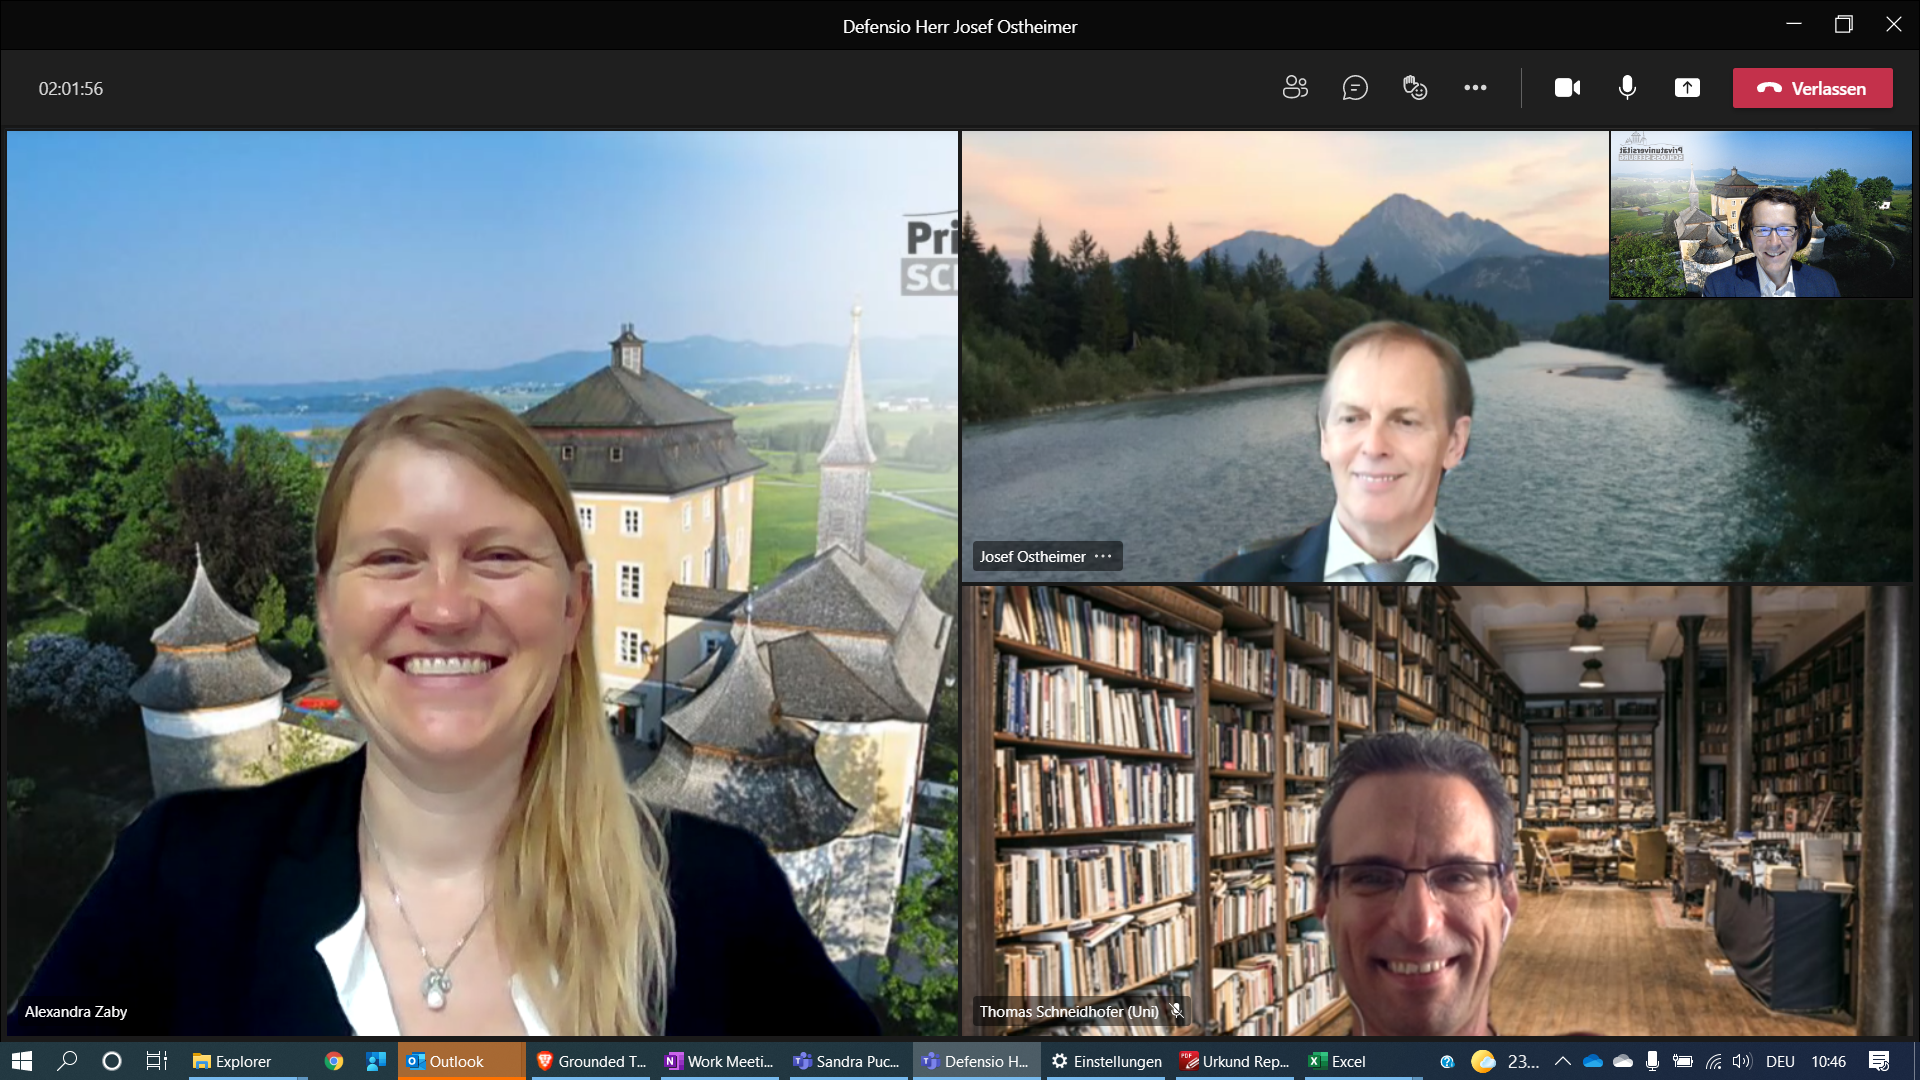Open the raise hand reactions menu
The height and width of the screenshot is (1080, 1920).
tap(1415, 88)
